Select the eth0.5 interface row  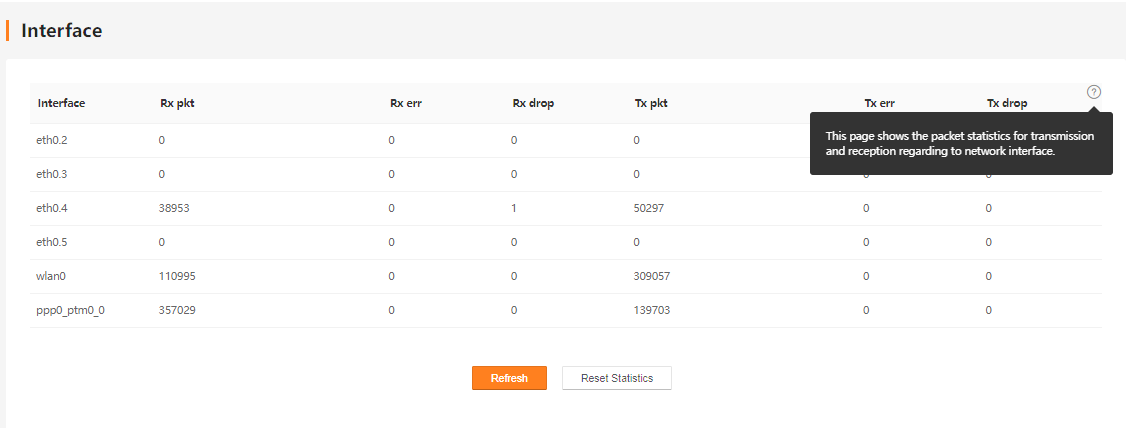[566, 242]
